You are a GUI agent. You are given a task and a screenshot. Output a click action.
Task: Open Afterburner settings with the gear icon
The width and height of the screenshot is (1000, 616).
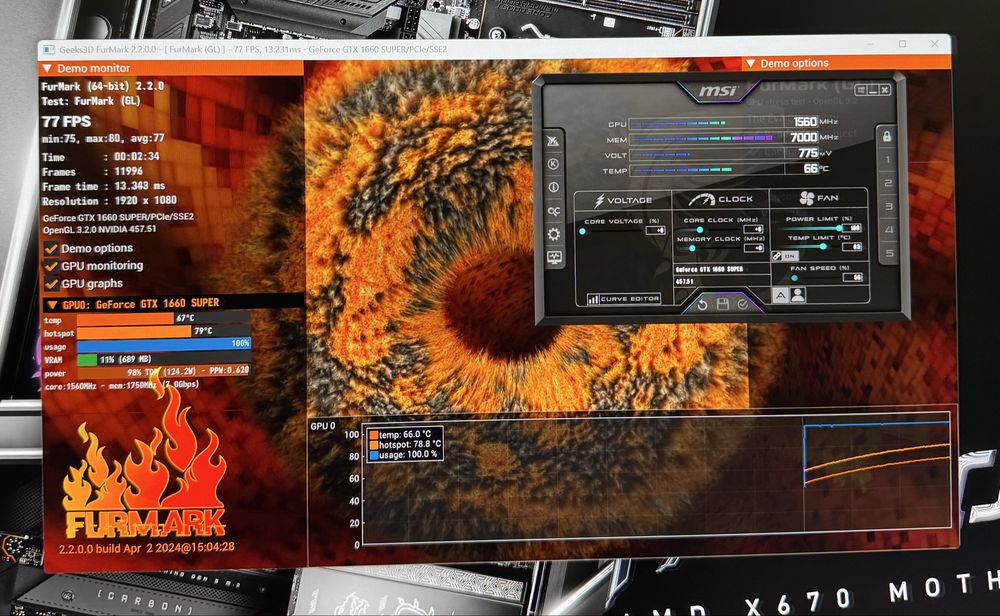pos(554,234)
